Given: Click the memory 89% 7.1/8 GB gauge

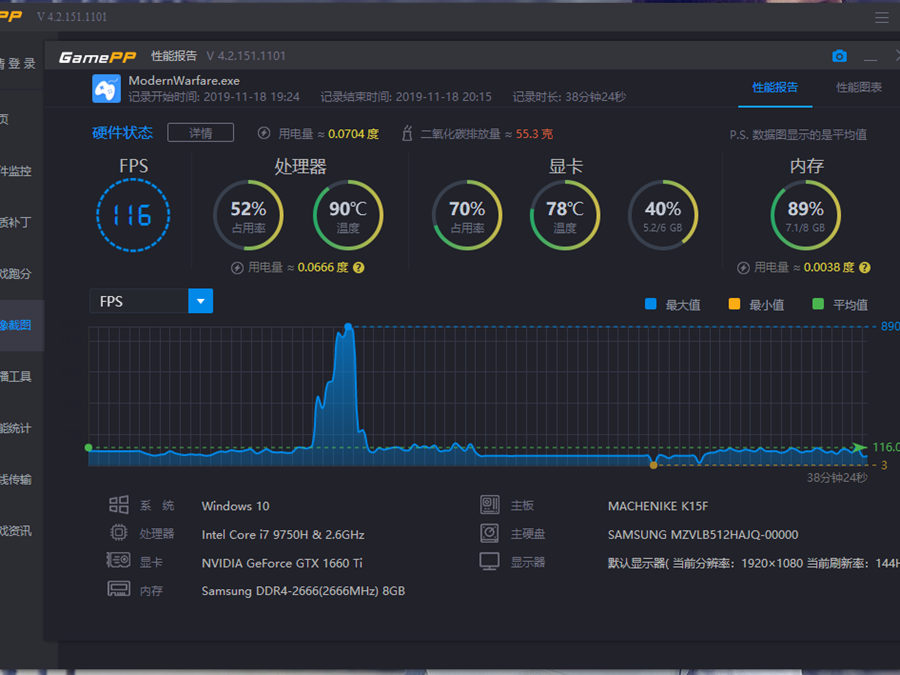Looking at the screenshot, I should coord(805,215).
